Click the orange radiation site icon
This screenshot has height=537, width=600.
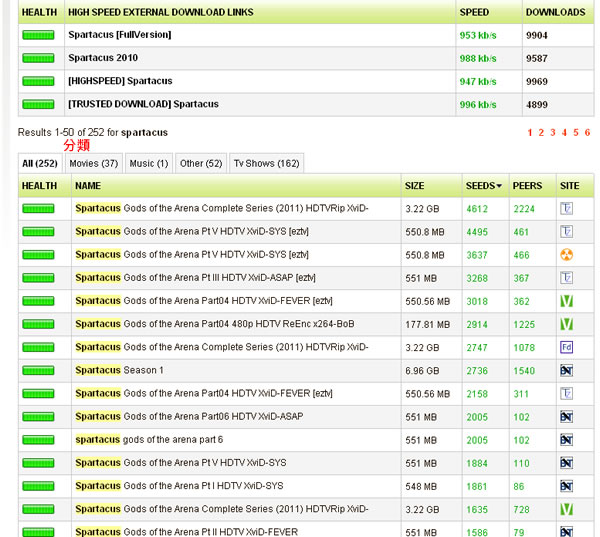[567, 255]
